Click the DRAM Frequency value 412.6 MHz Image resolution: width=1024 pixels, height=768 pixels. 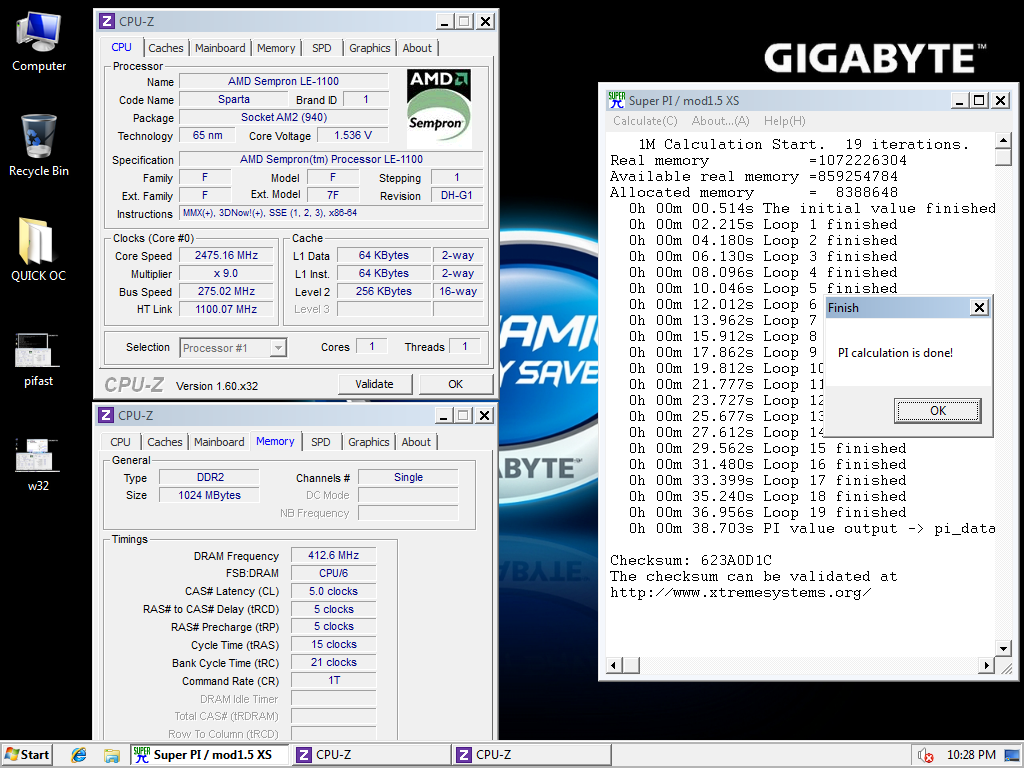tap(334, 555)
